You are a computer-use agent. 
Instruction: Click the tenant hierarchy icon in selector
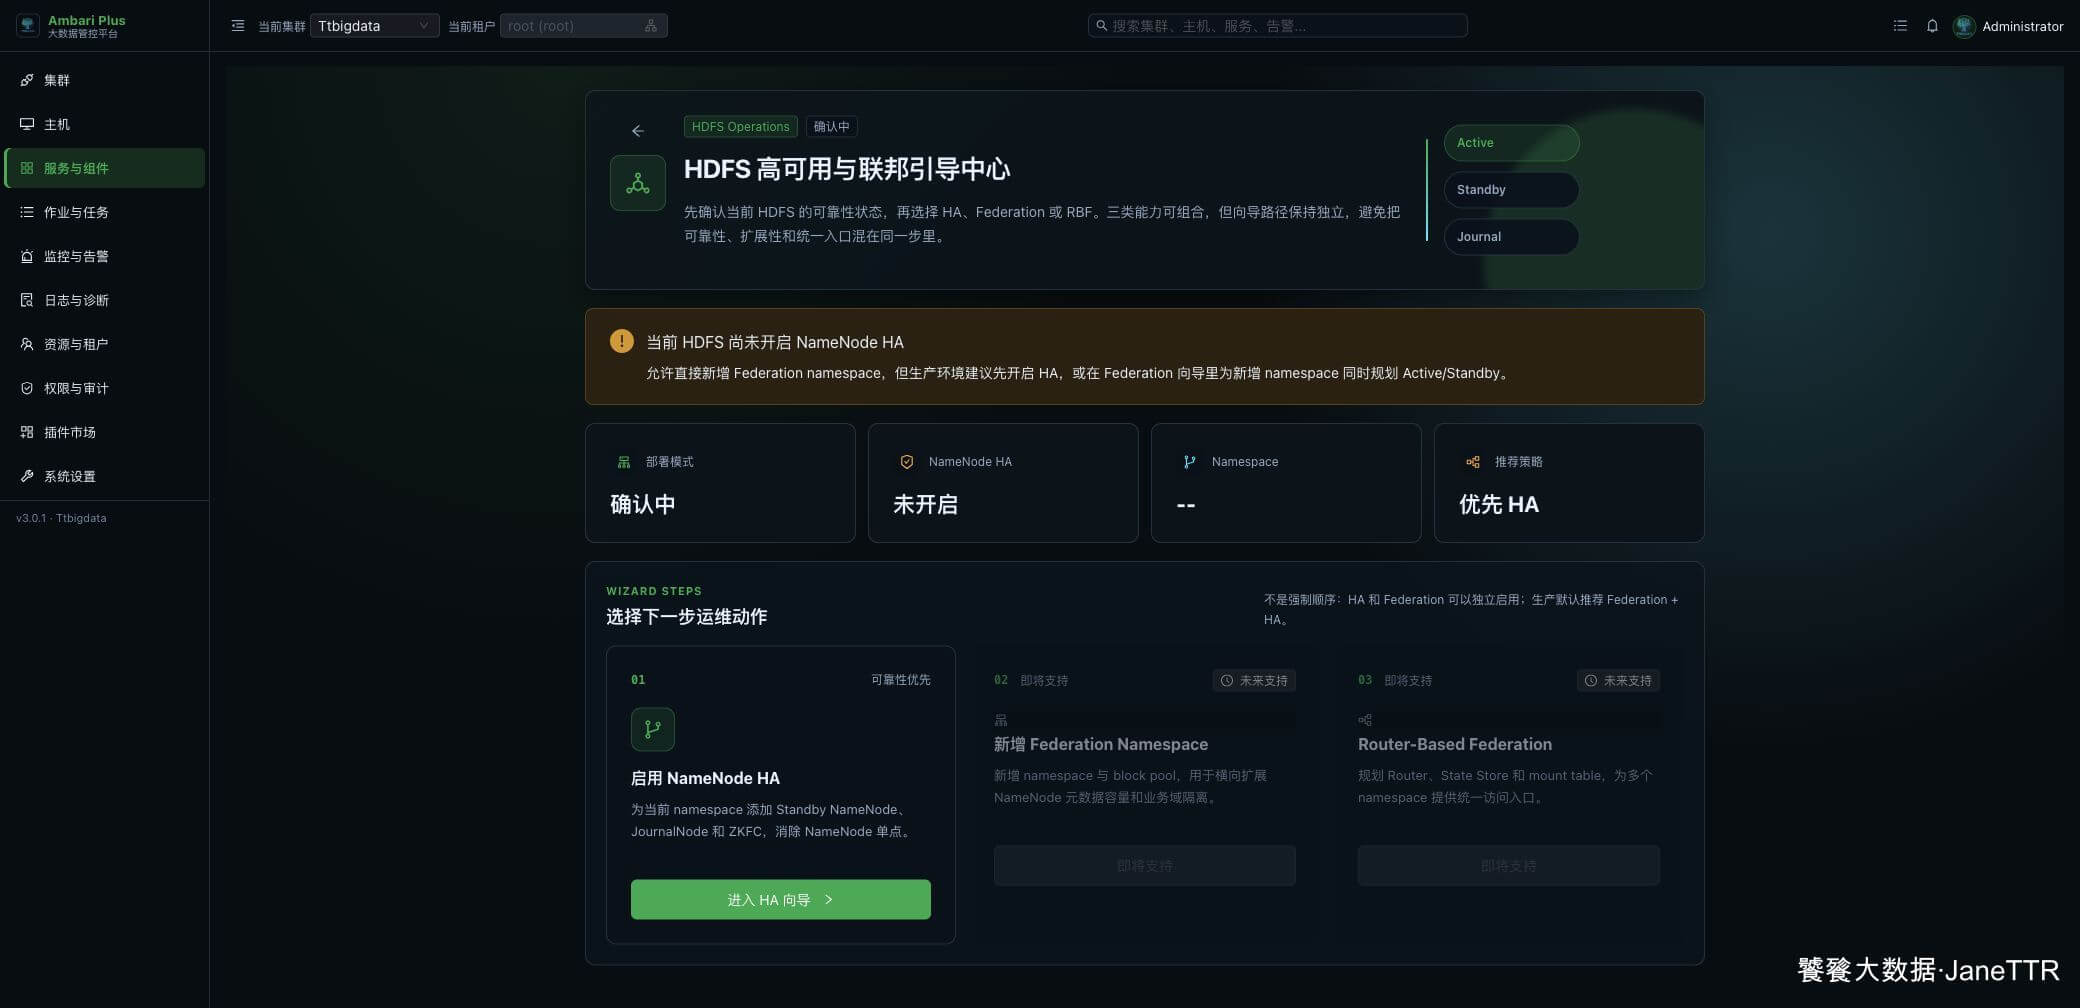[651, 26]
